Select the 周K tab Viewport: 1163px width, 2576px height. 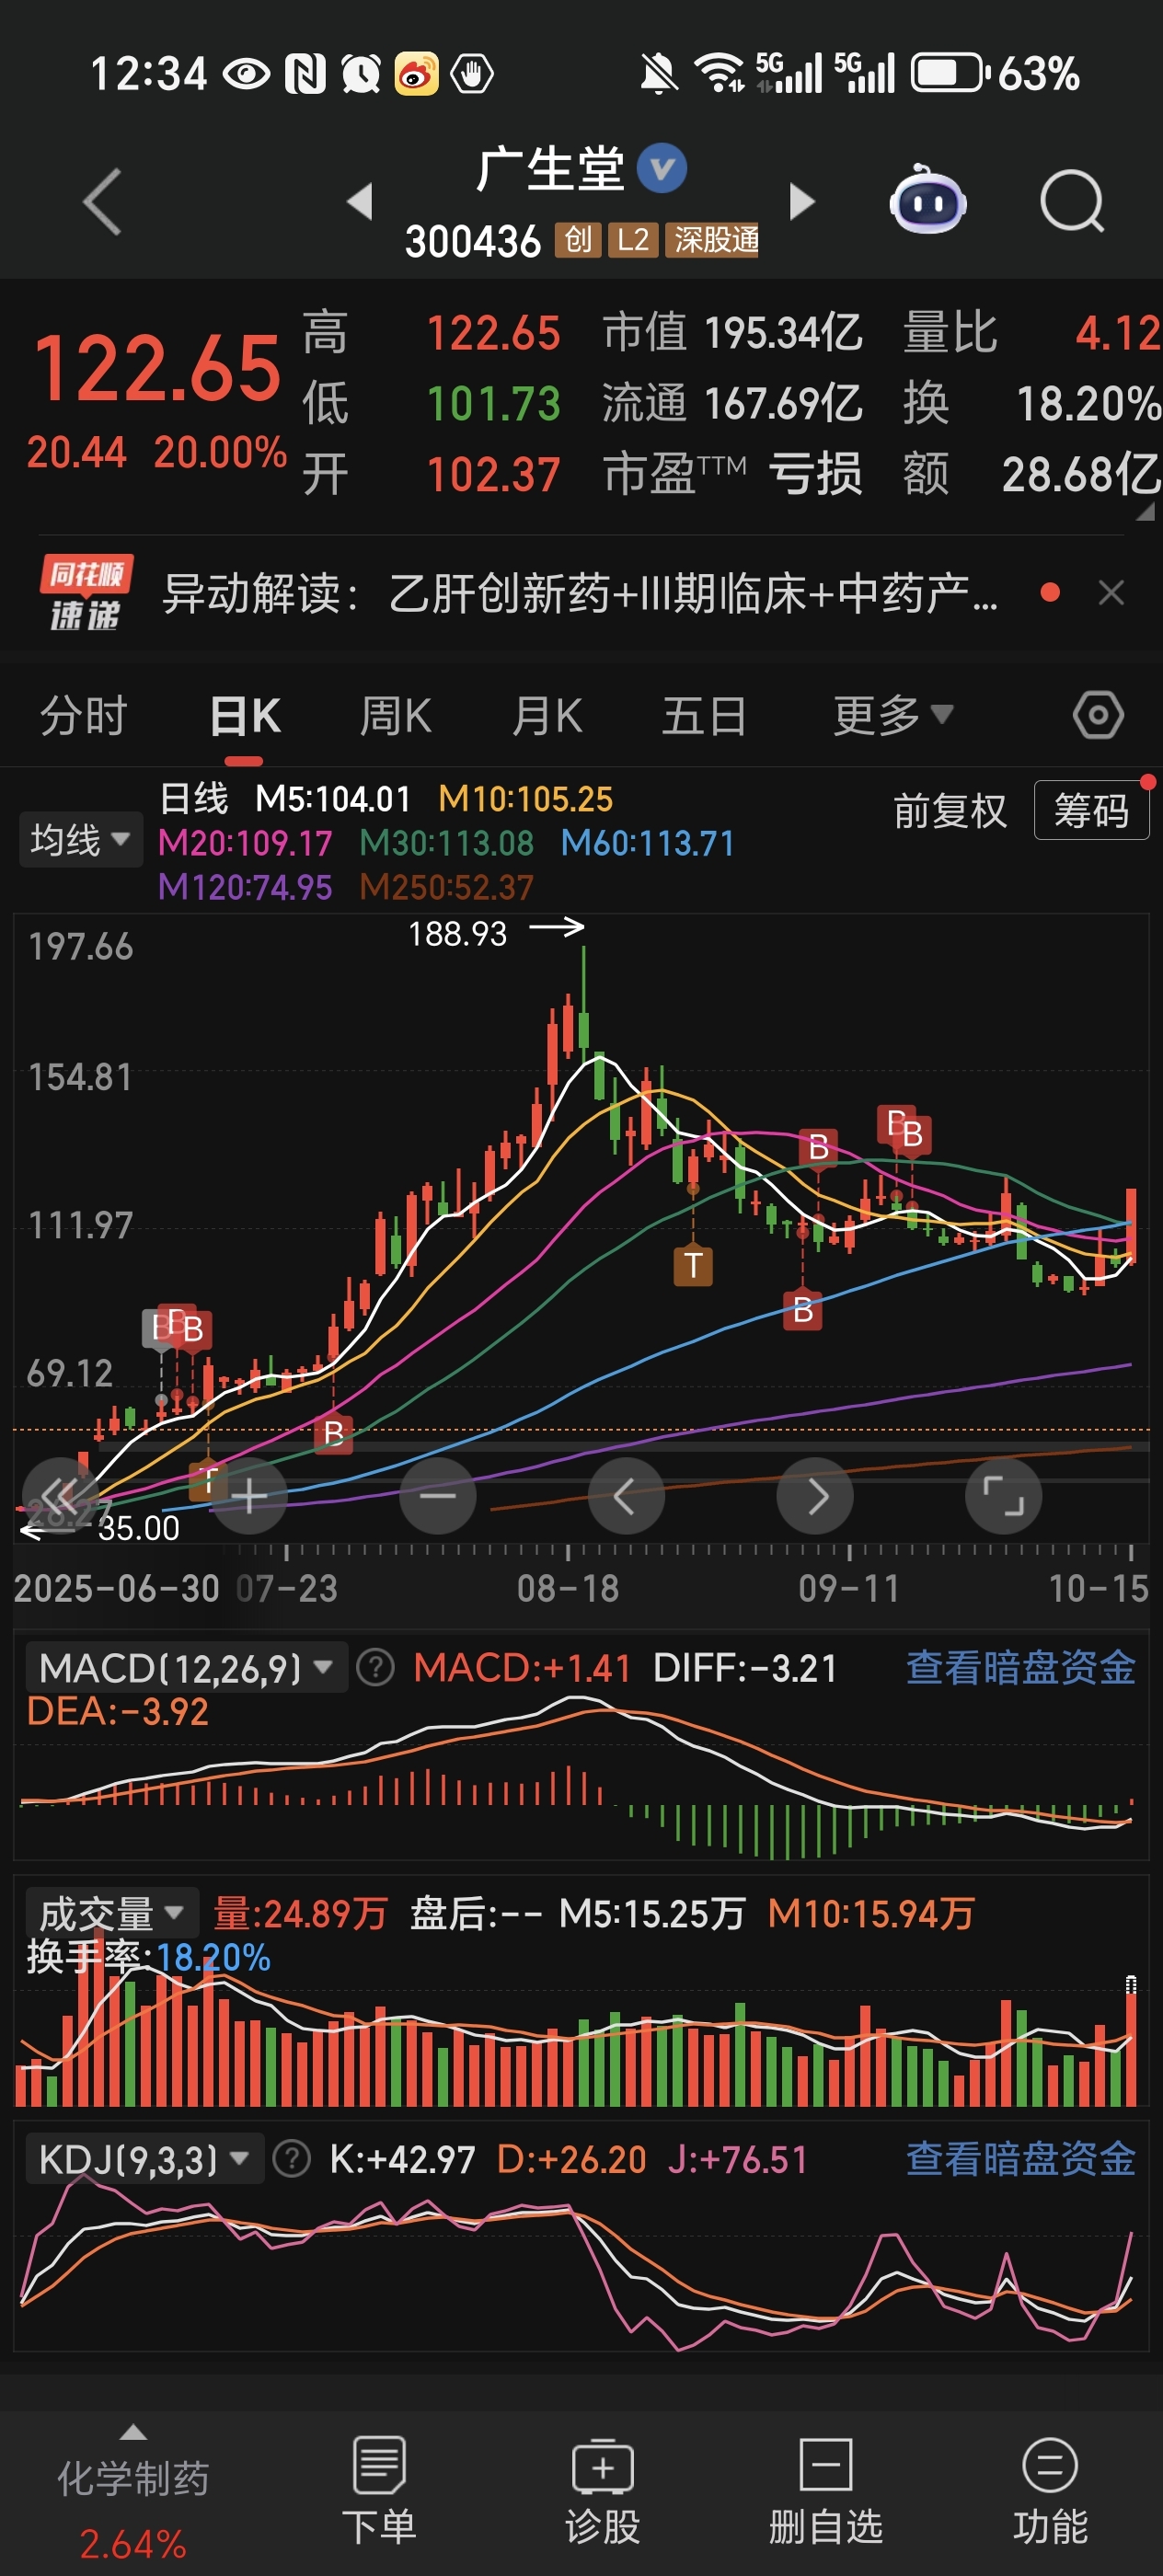(396, 716)
